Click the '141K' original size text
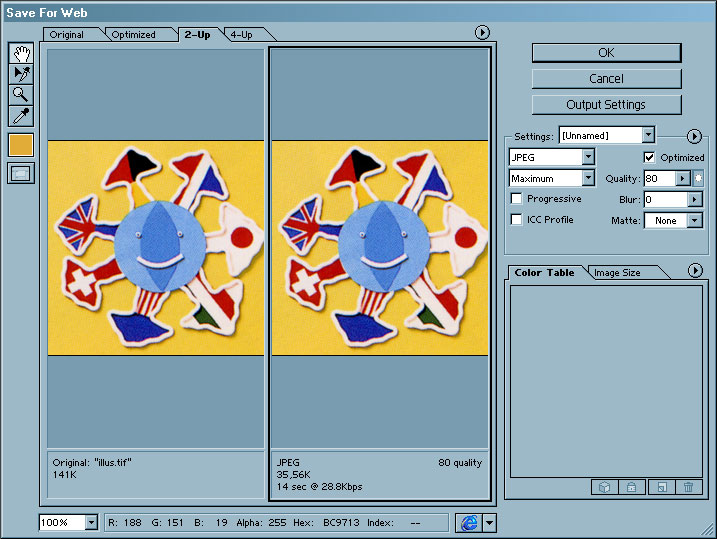 tap(64, 475)
